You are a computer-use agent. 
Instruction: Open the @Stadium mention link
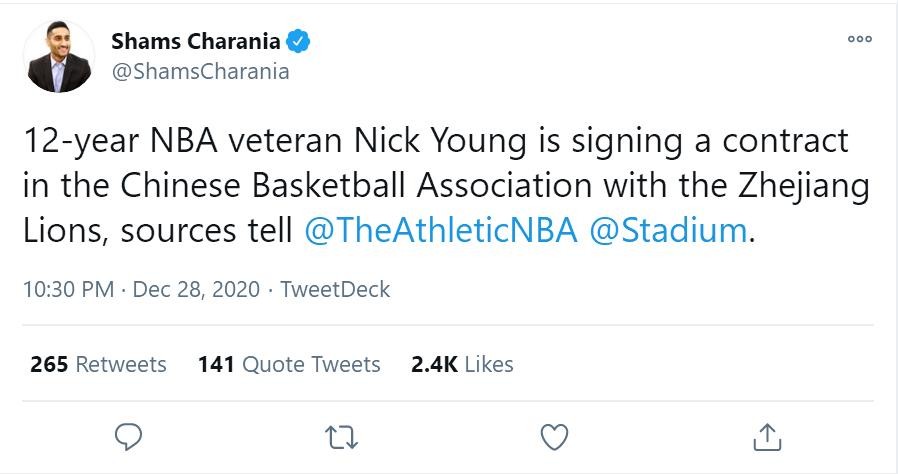tap(669, 230)
